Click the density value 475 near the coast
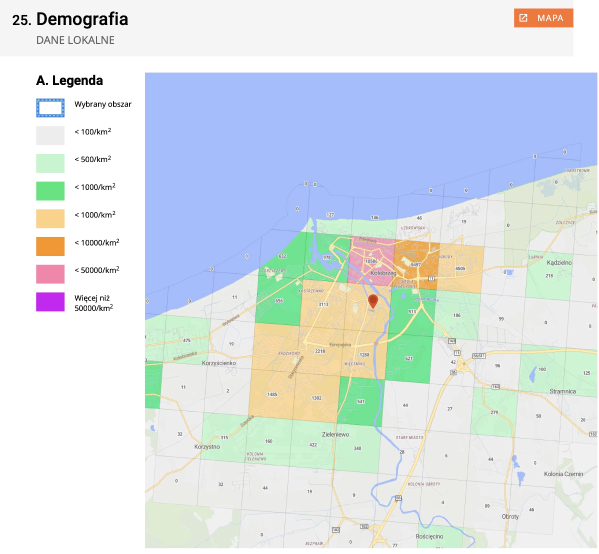 click(x=186, y=340)
